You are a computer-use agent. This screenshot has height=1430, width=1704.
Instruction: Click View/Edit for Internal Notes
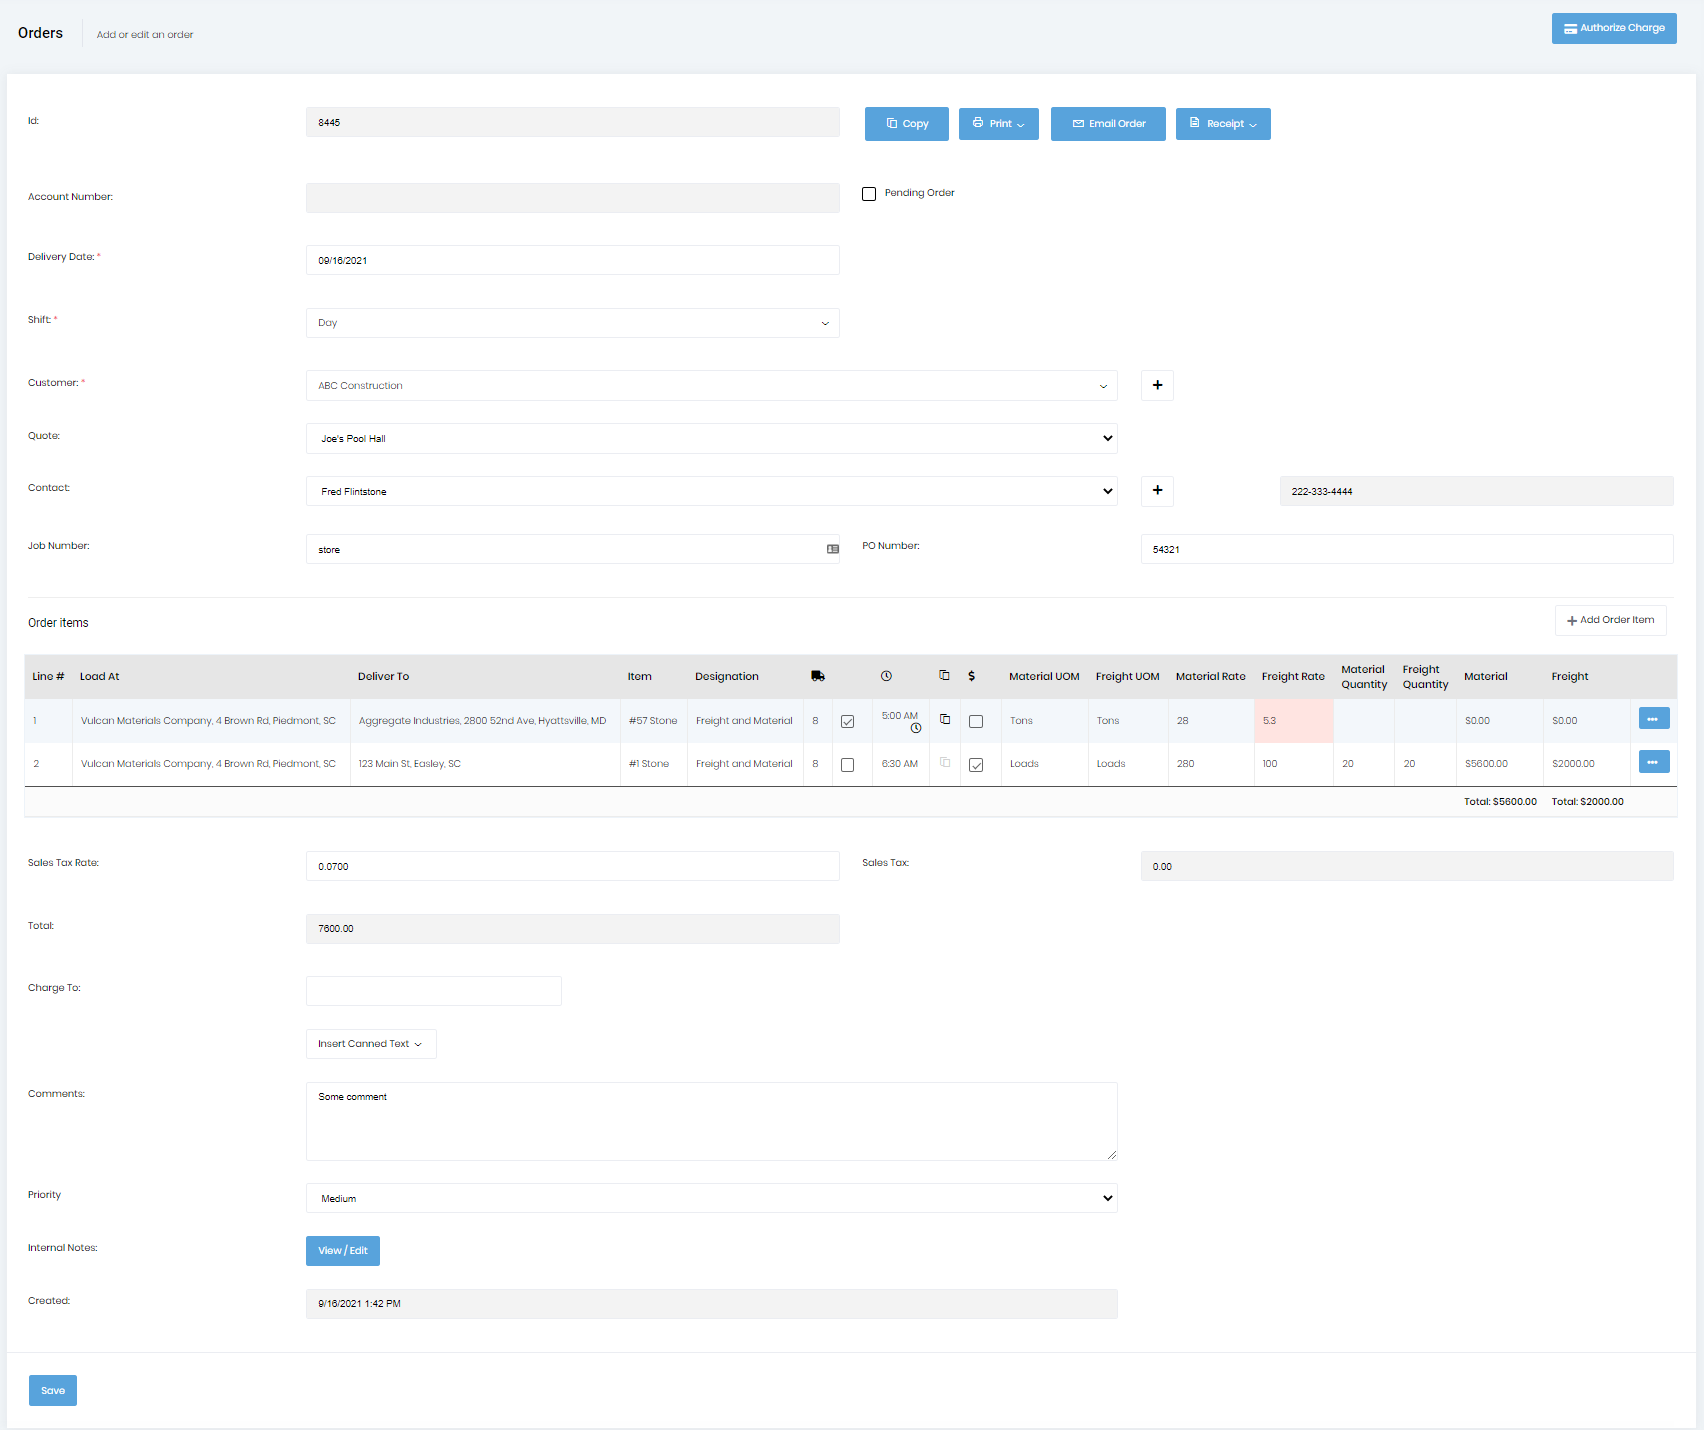point(342,1250)
